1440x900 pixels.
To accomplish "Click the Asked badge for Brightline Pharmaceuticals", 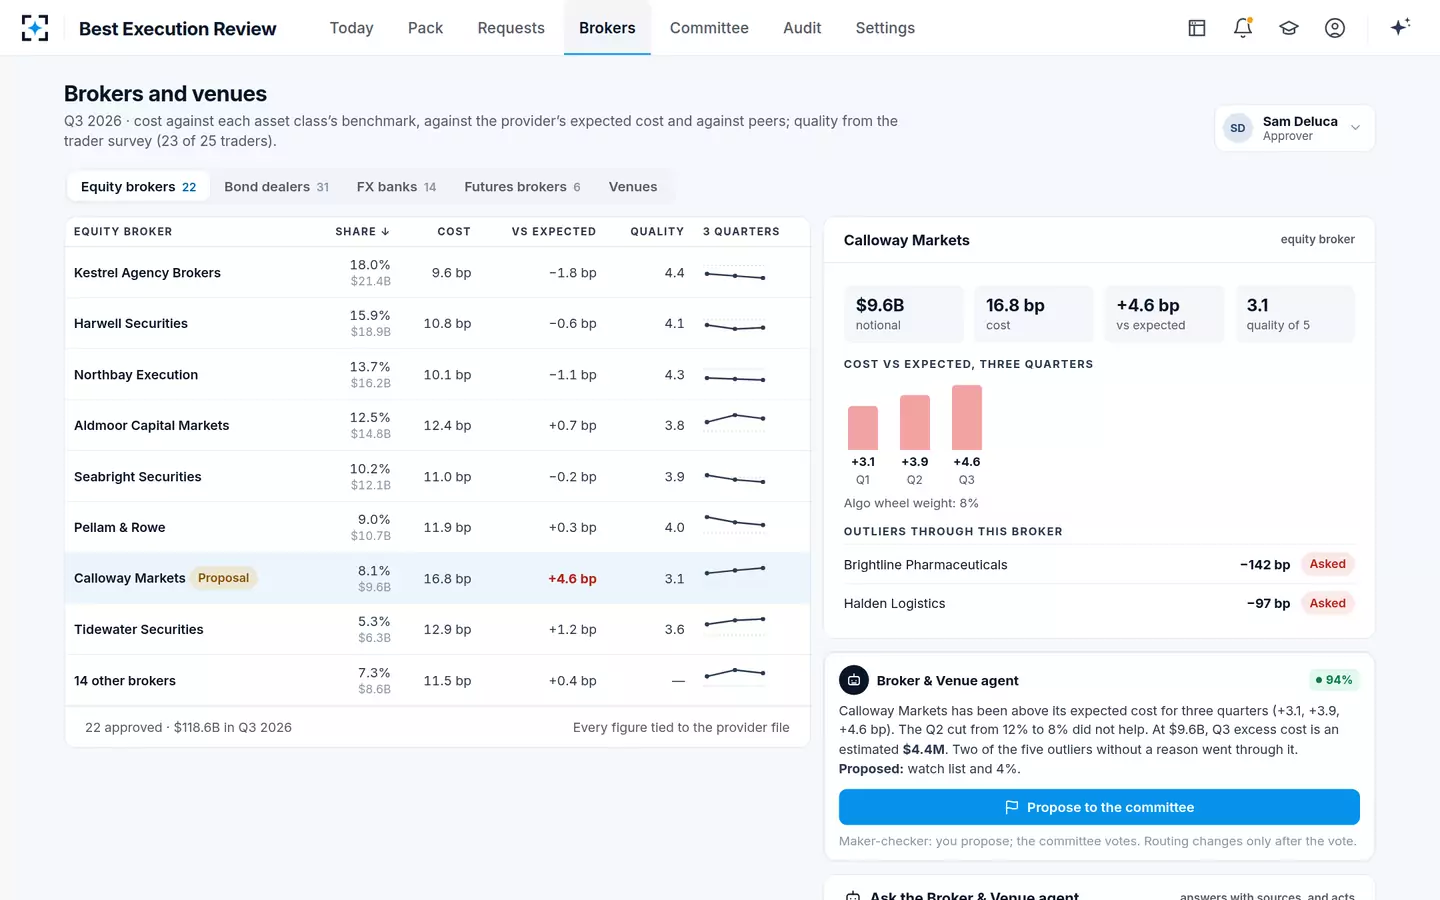I will click(1327, 564).
